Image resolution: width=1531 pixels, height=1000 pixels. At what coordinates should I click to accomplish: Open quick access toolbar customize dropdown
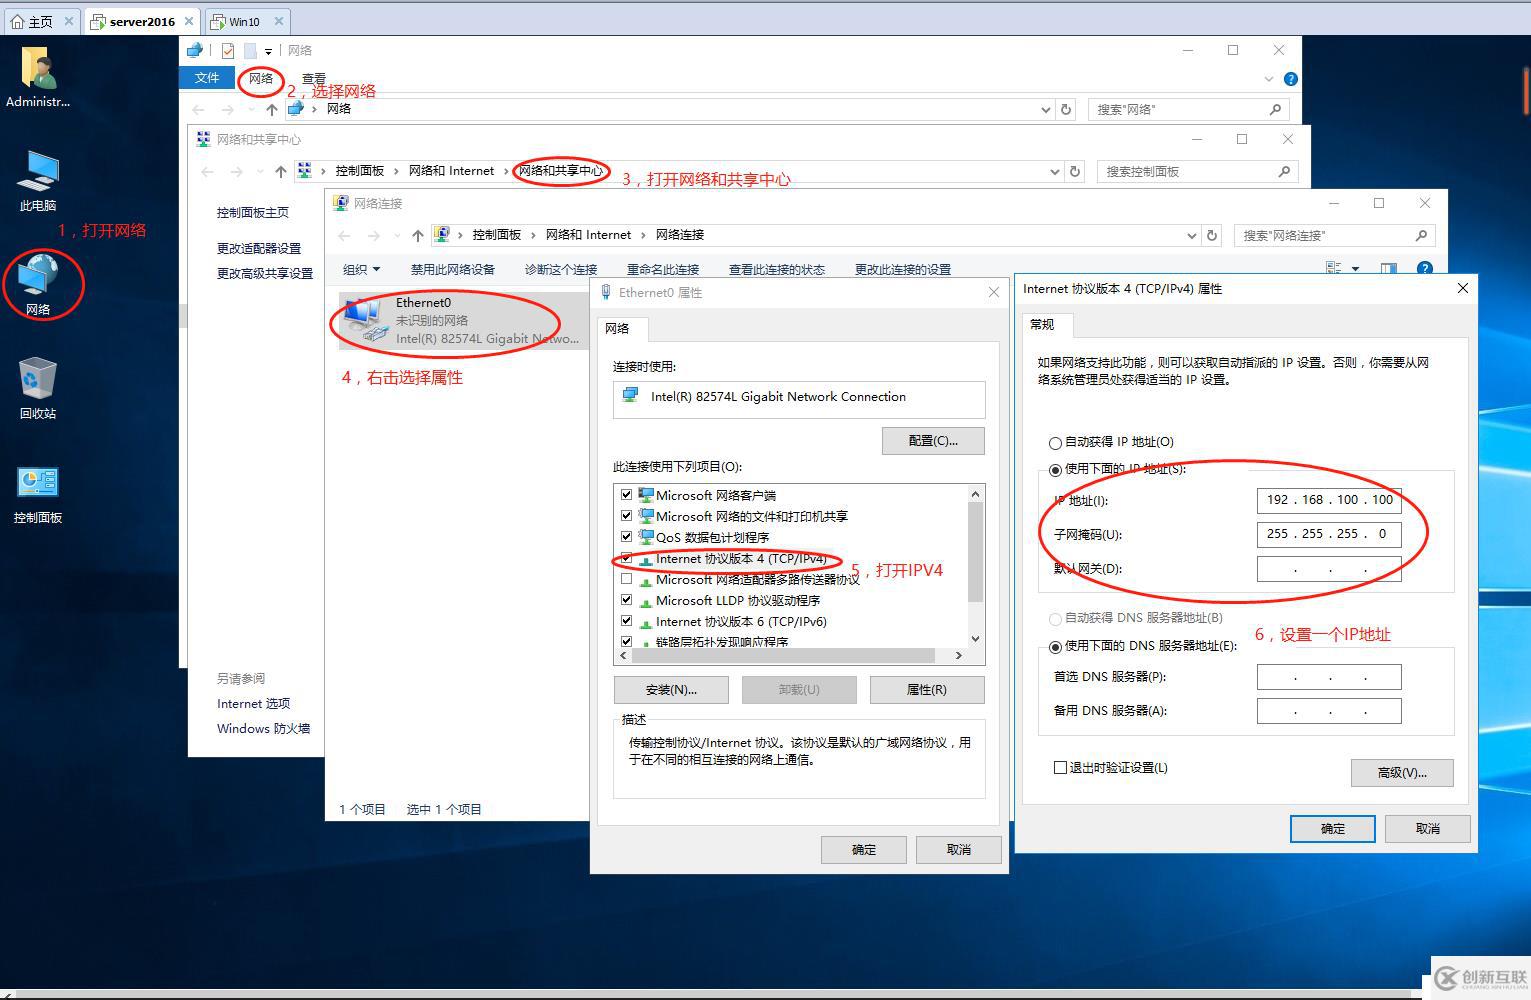(x=268, y=51)
